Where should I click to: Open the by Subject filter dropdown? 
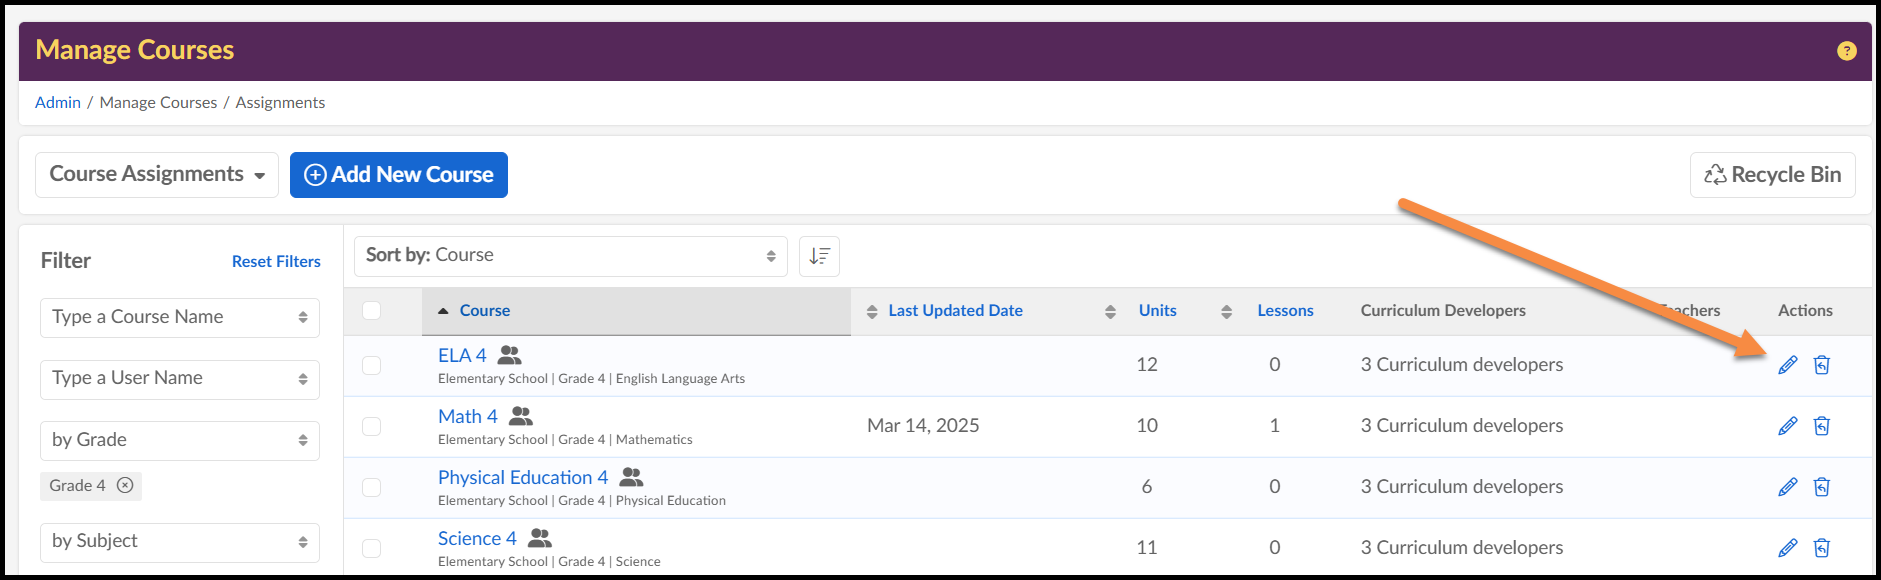point(180,542)
